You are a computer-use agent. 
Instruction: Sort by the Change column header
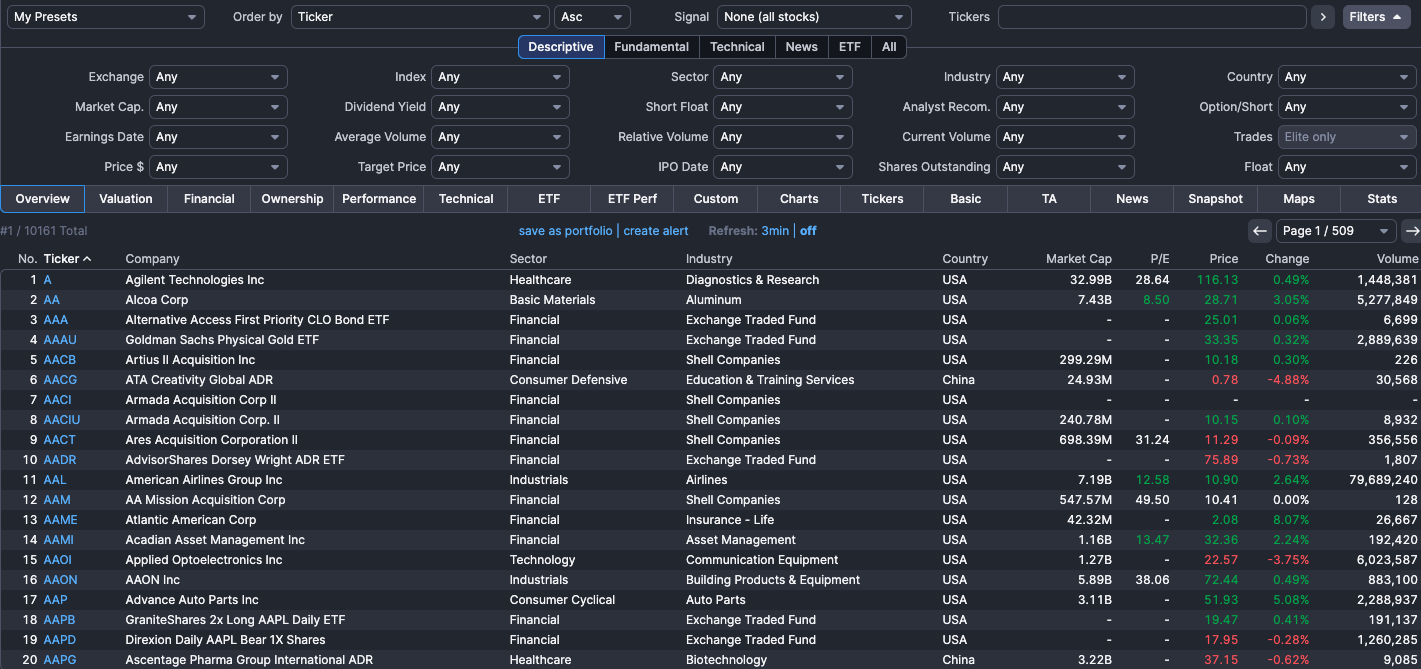pos(1287,259)
